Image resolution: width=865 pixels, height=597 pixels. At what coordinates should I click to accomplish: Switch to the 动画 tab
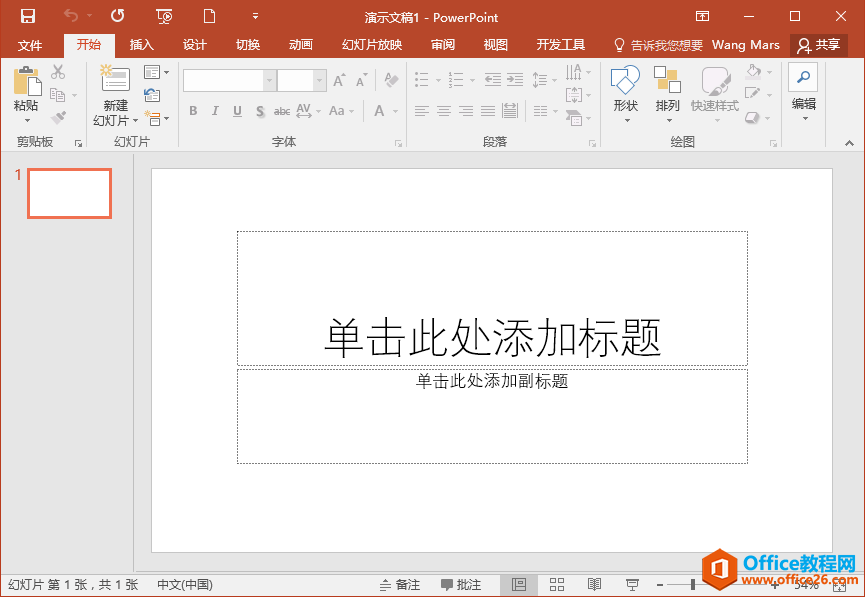[301, 45]
